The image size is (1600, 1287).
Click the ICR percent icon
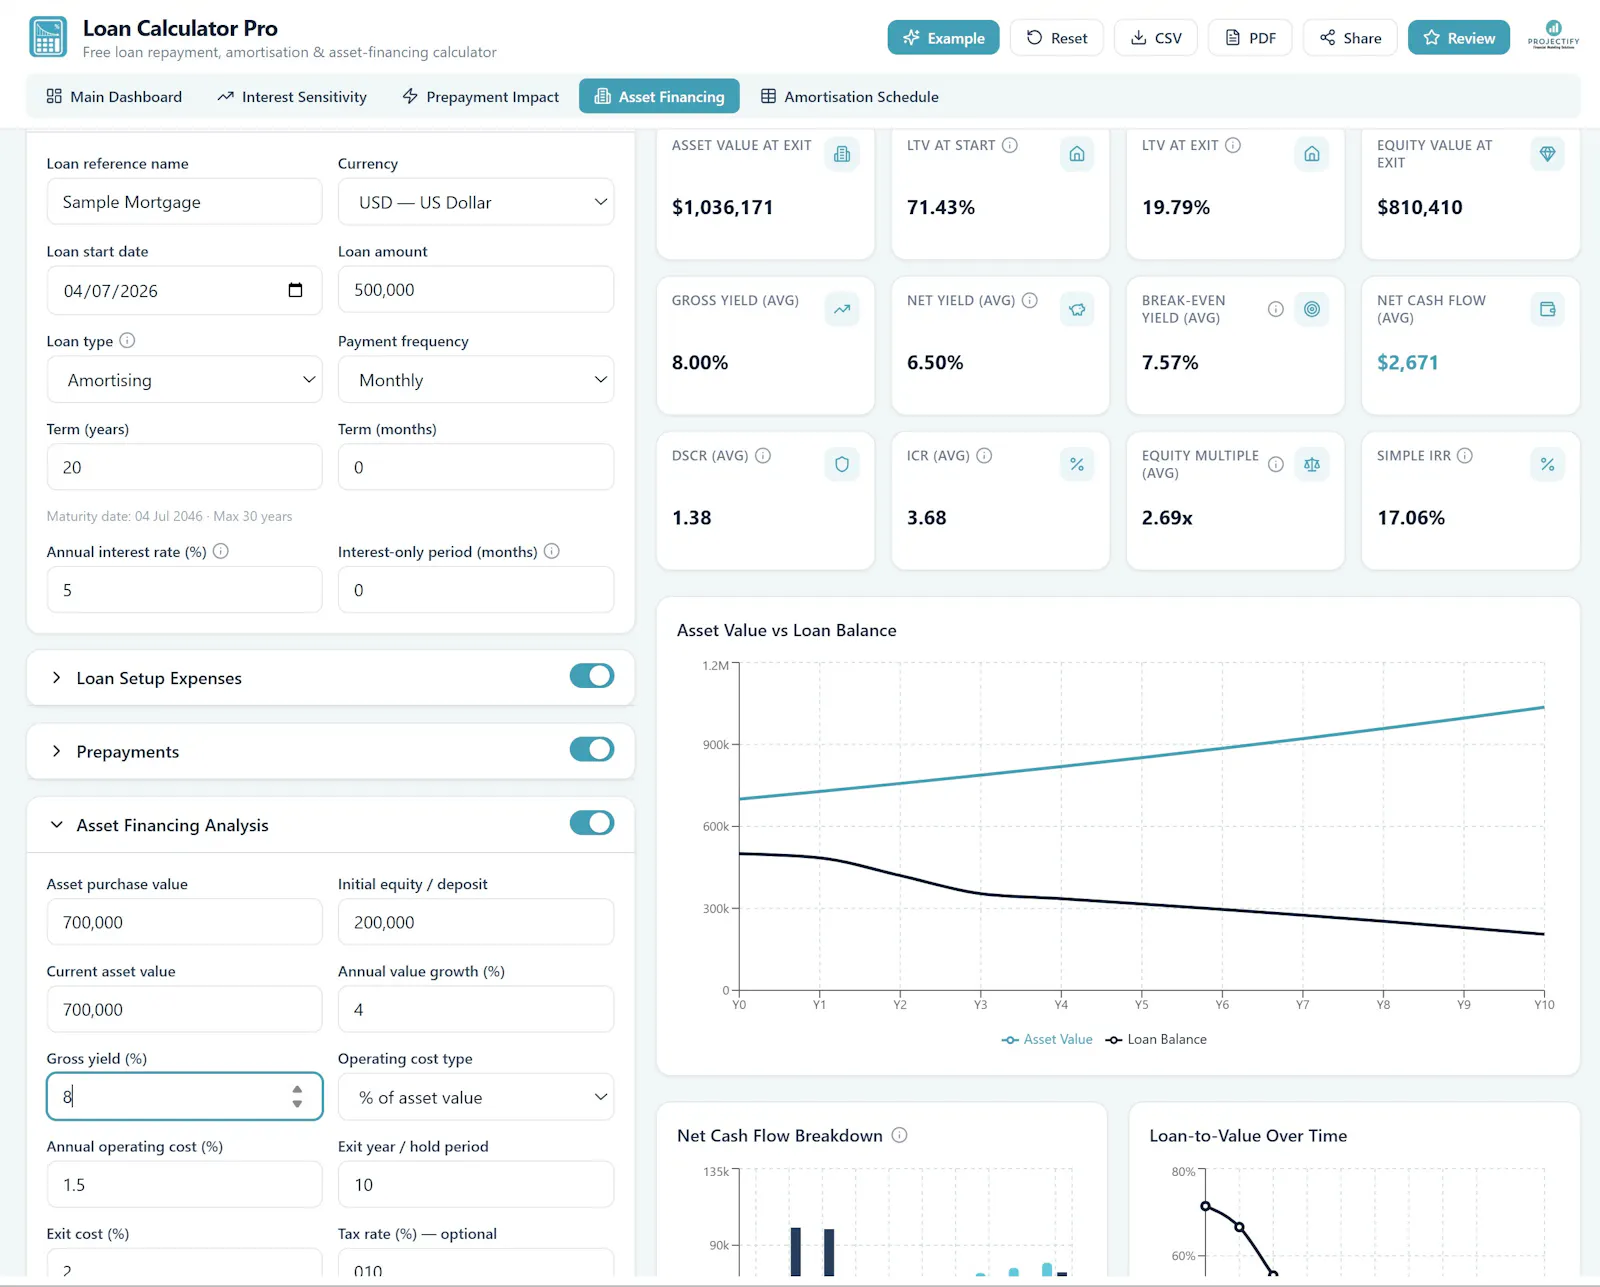(1077, 464)
